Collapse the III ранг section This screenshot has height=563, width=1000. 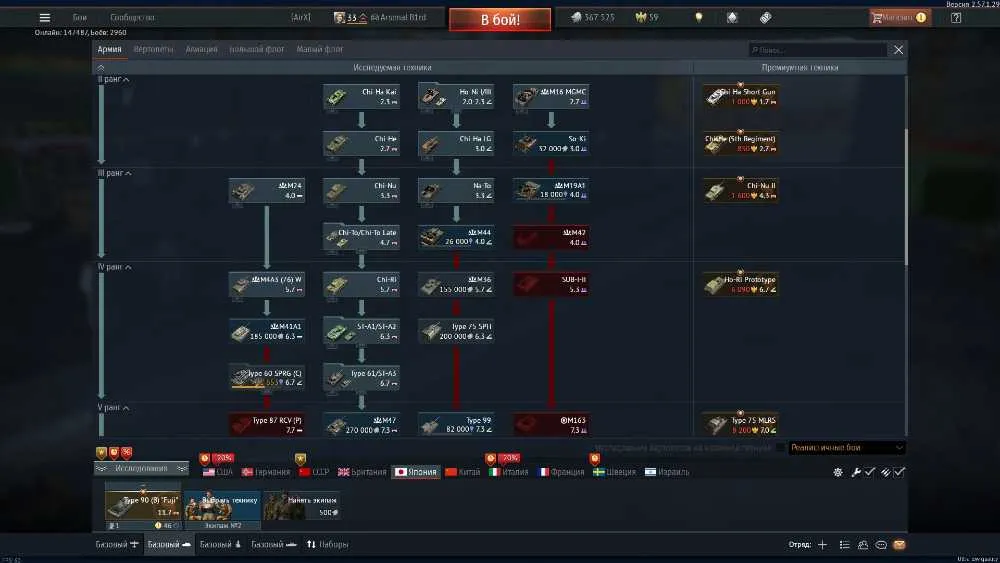tap(114, 173)
